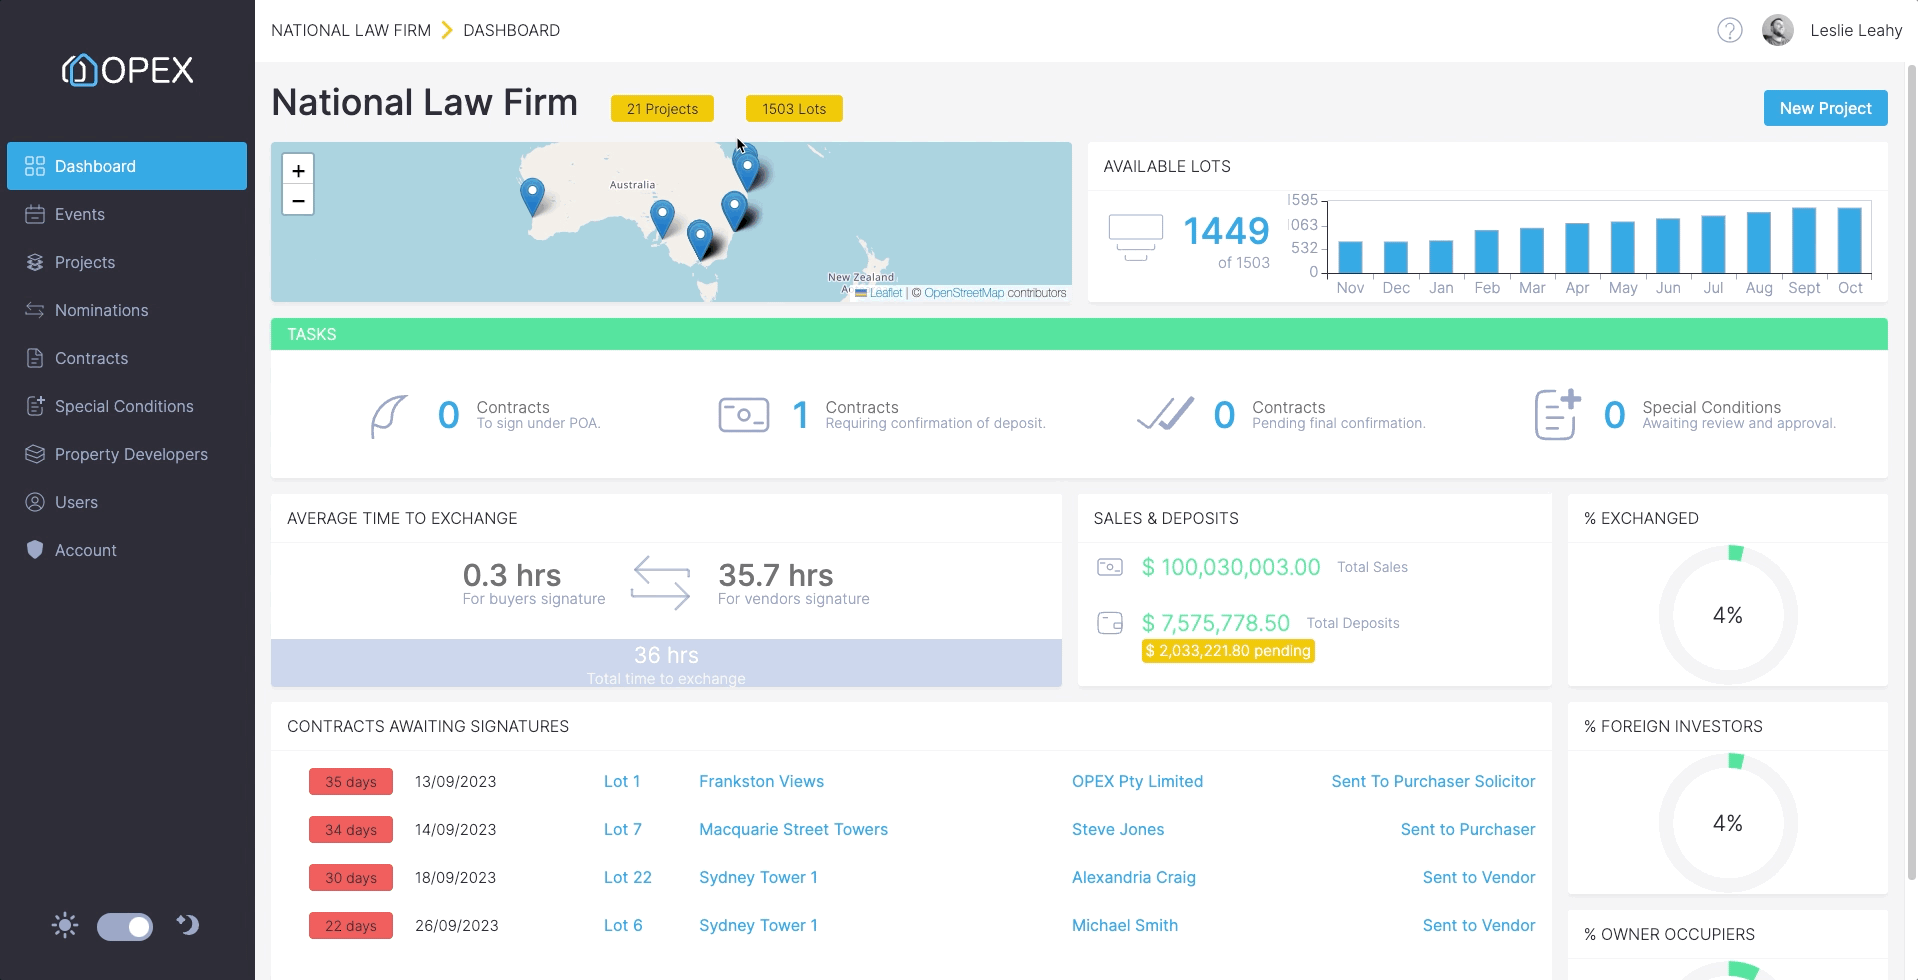1918x980 pixels.
Task: Click the map pin in South Australia
Action: point(662,218)
